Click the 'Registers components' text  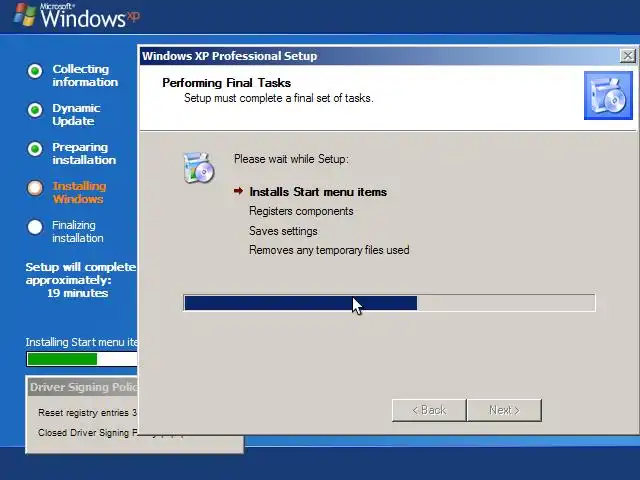pyautogui.click(x=301, y=211)
